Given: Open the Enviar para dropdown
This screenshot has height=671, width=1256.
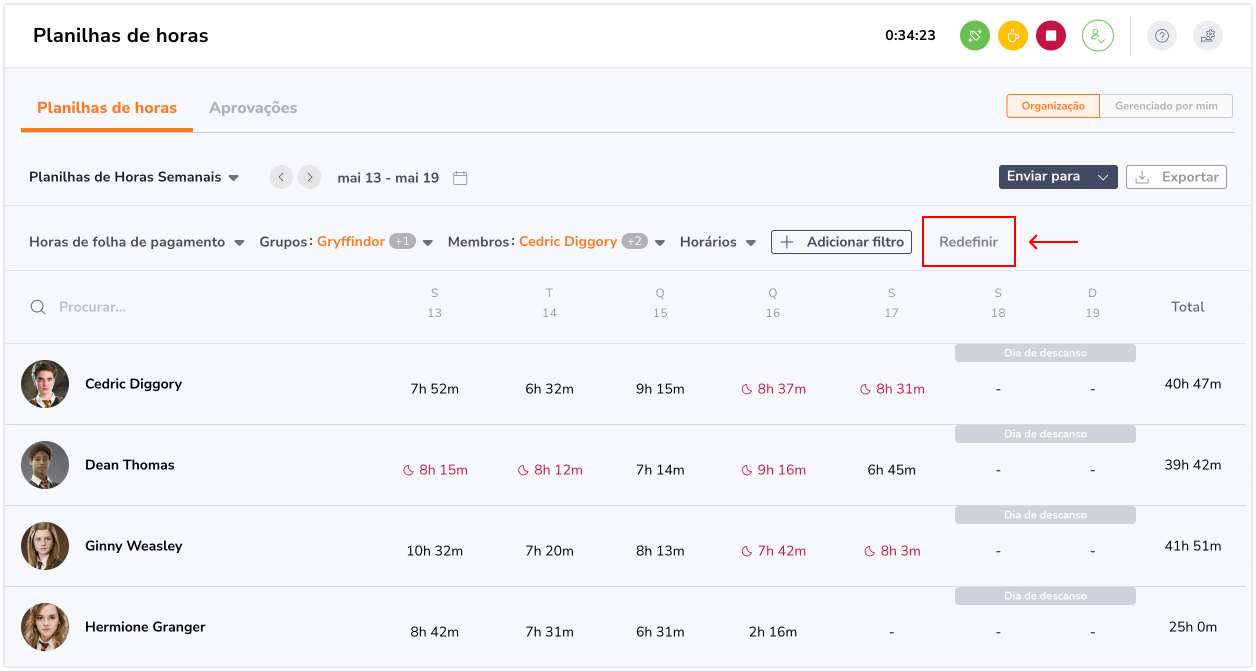Looking at the screenshot, I should 1057,177.
